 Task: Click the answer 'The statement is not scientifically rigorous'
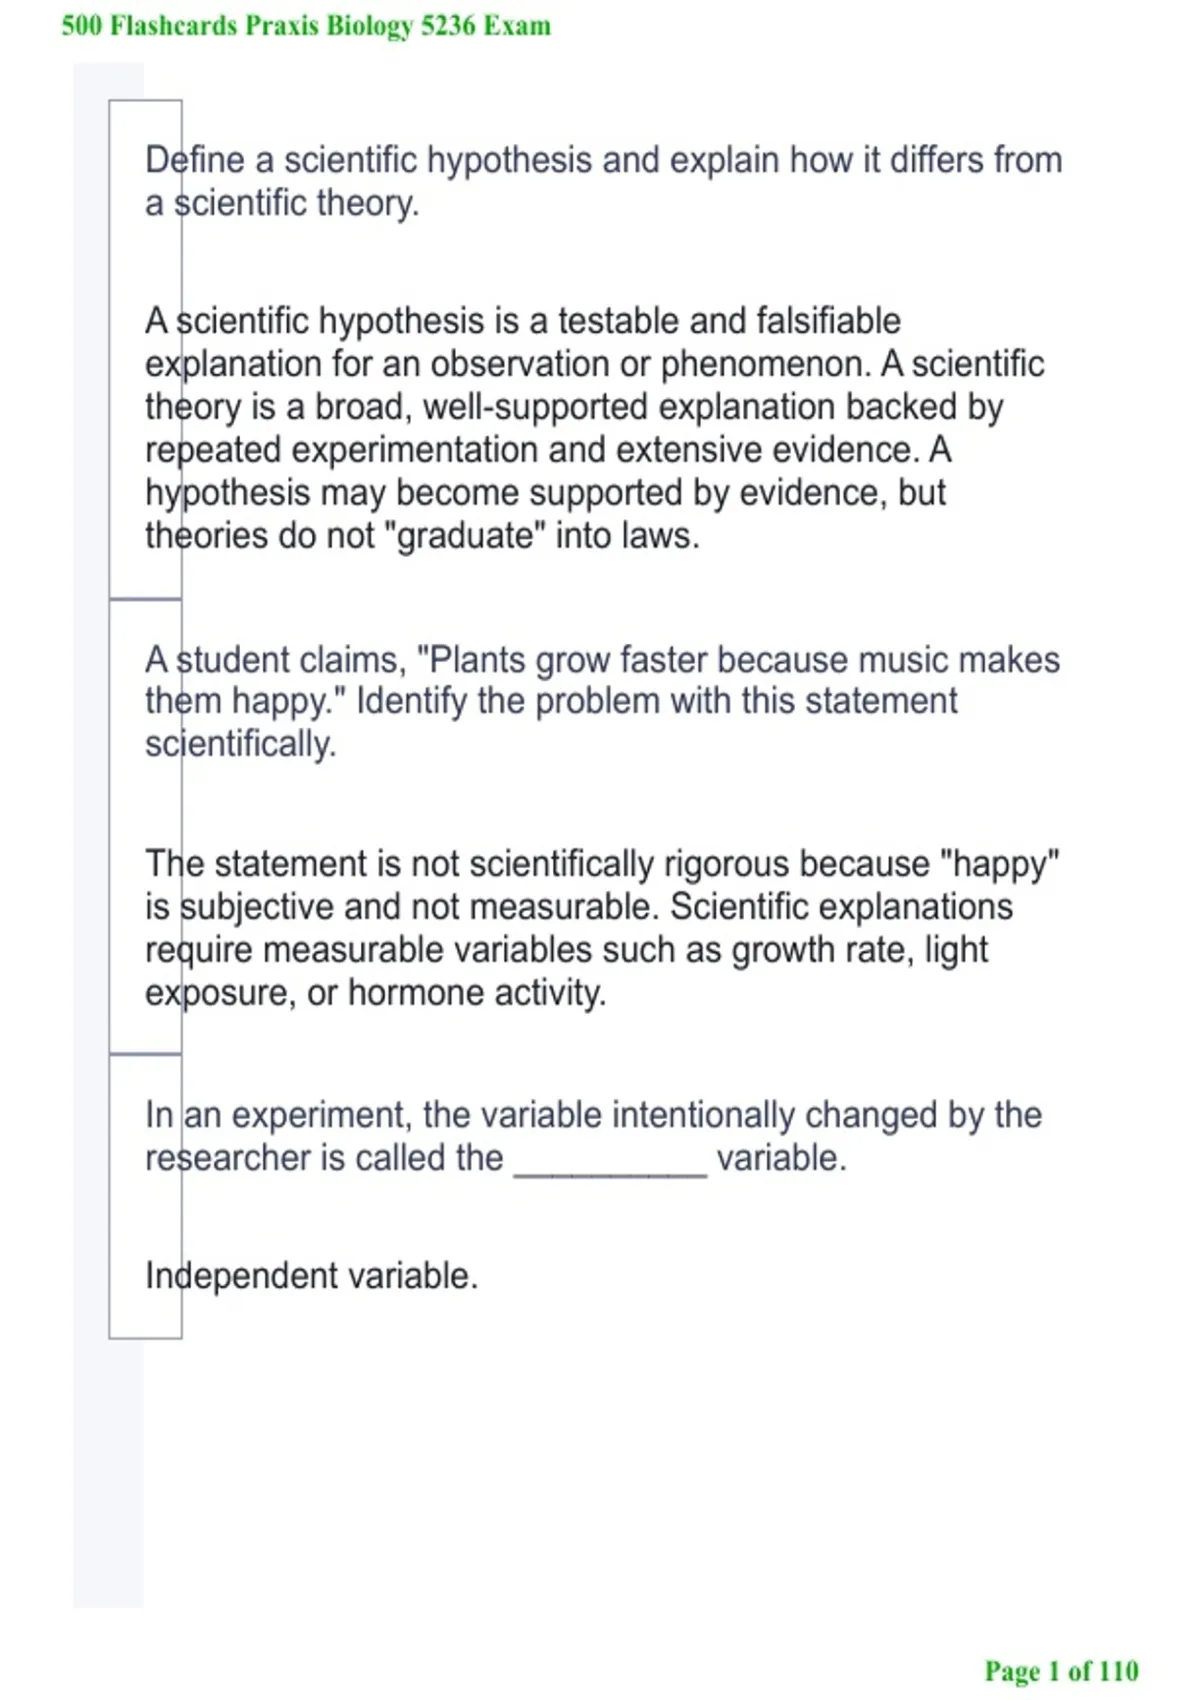pos(602,928)
